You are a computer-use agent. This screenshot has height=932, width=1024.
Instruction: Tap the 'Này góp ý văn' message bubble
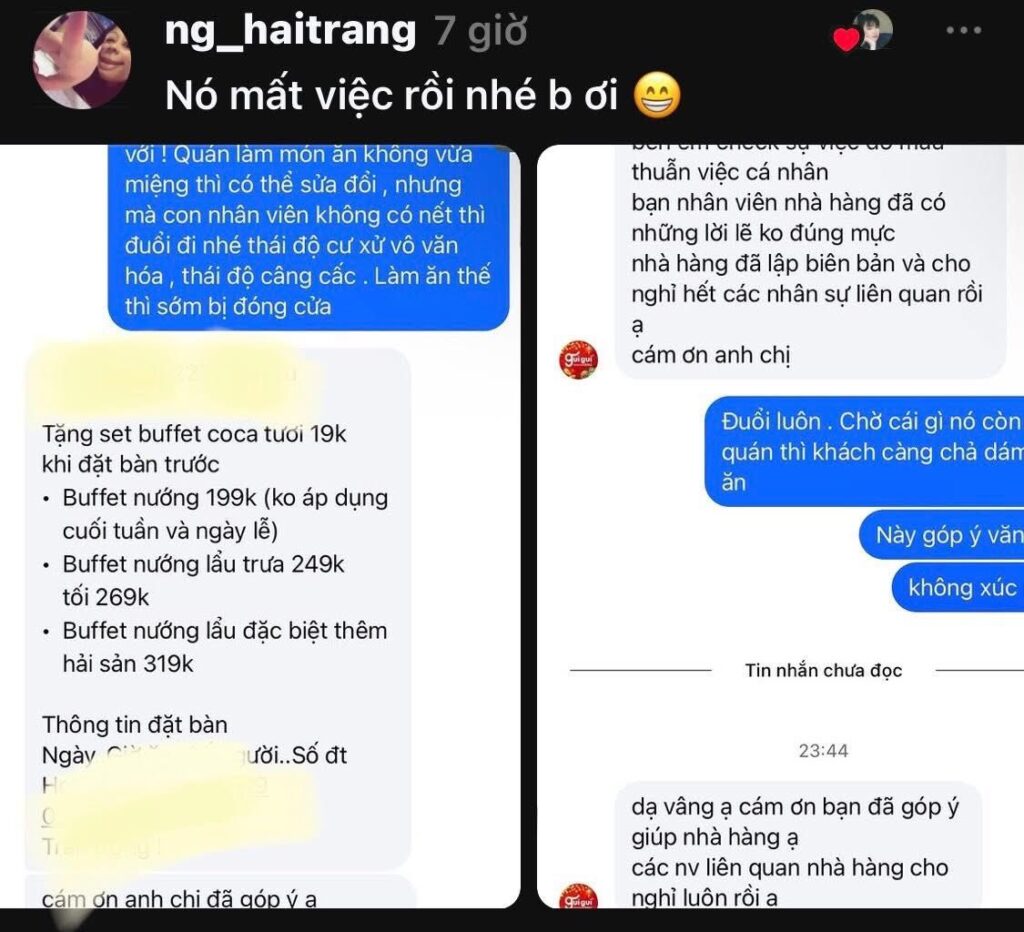point(941,535)
